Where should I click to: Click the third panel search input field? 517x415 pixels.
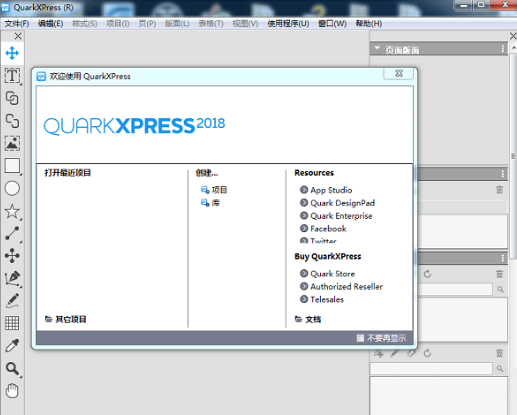455,289
